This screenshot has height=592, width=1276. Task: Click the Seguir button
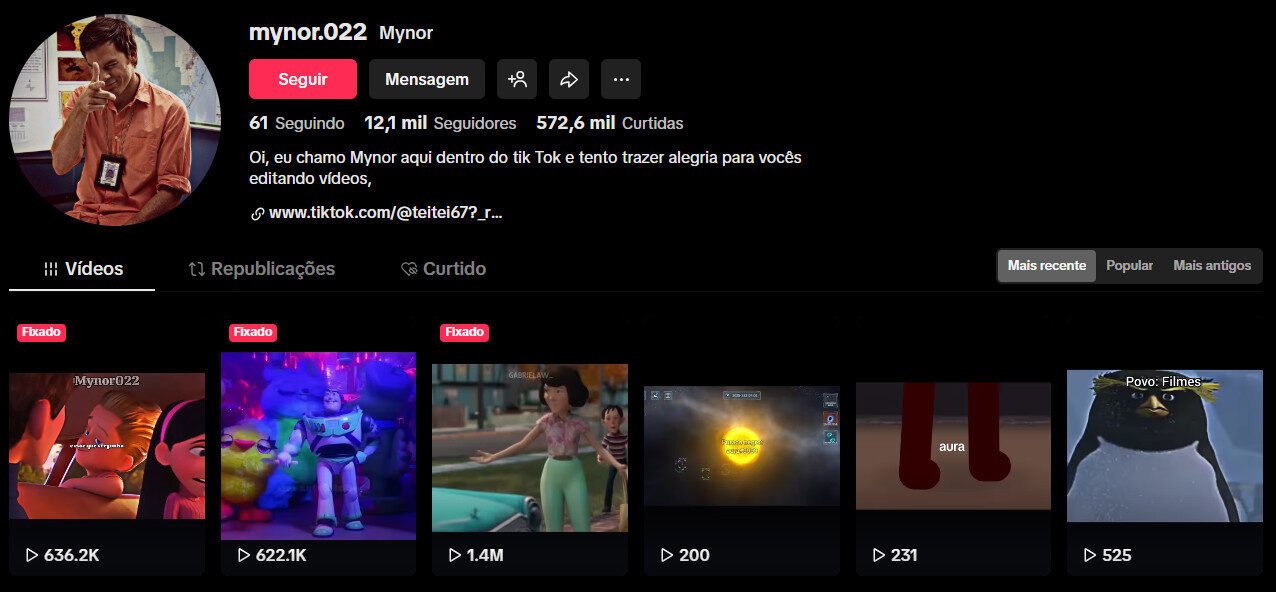[x=302, y=78]
